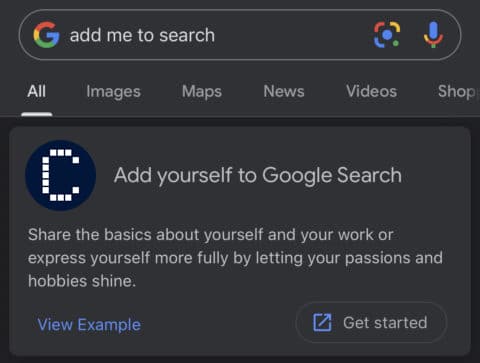Click the card description about passions and hobbies

[x=235, y=258]
